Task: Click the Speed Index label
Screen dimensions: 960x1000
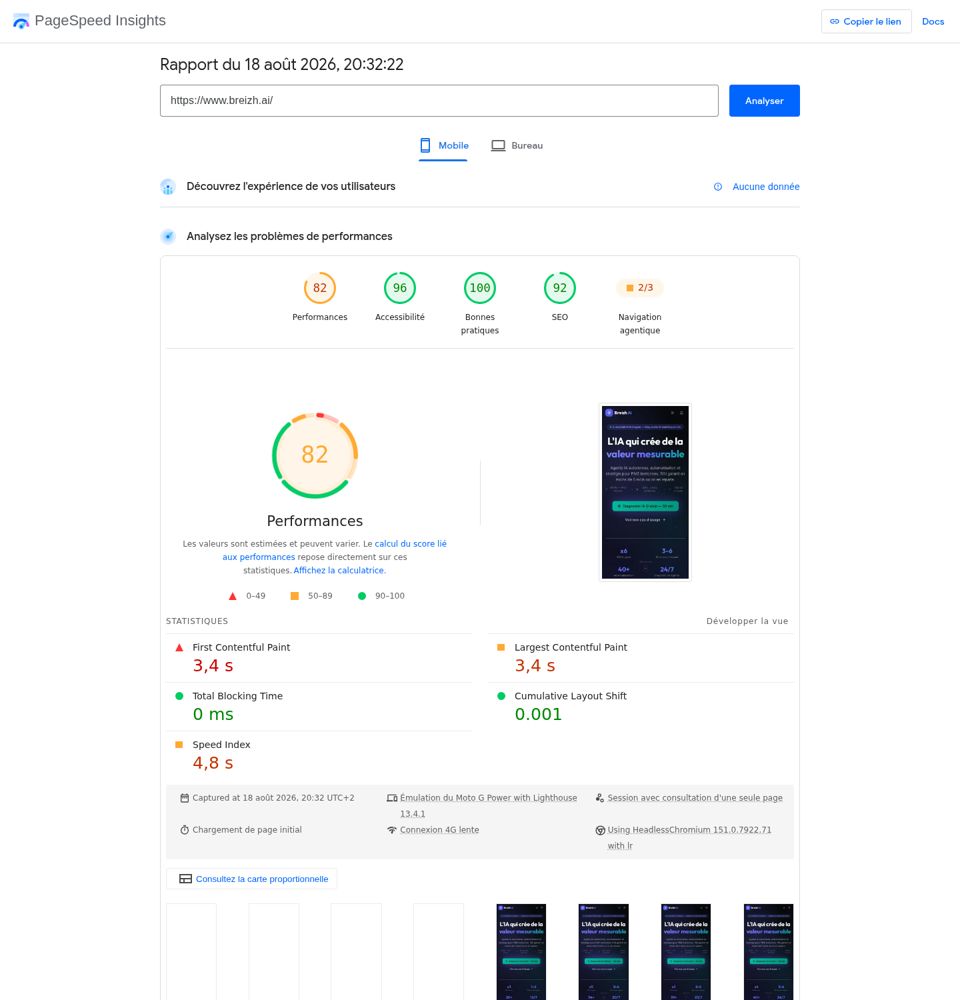Action: [221, 745]
